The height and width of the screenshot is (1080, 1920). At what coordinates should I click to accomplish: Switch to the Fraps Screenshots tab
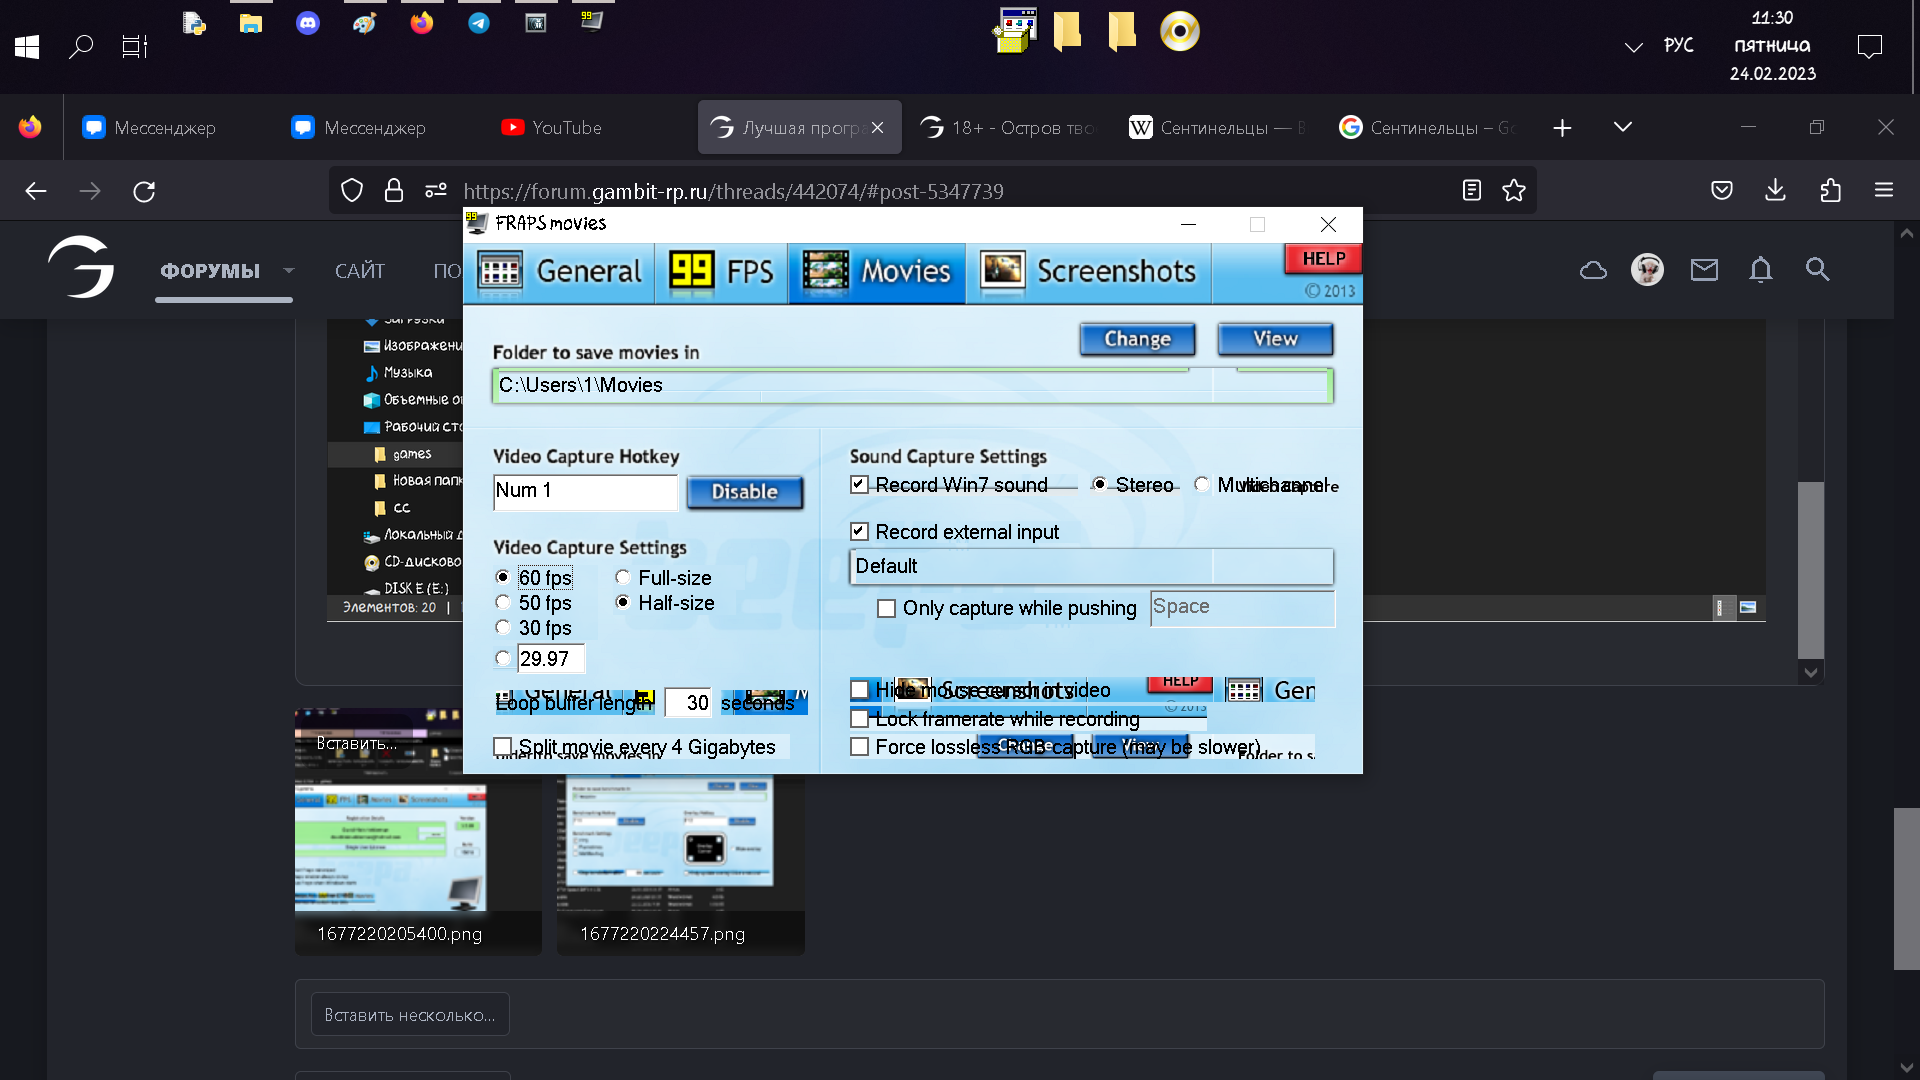(1089, 272)
